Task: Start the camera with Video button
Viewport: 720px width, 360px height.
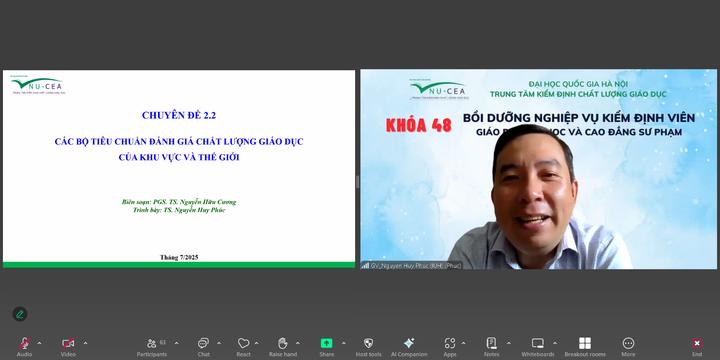Action: 68,347
